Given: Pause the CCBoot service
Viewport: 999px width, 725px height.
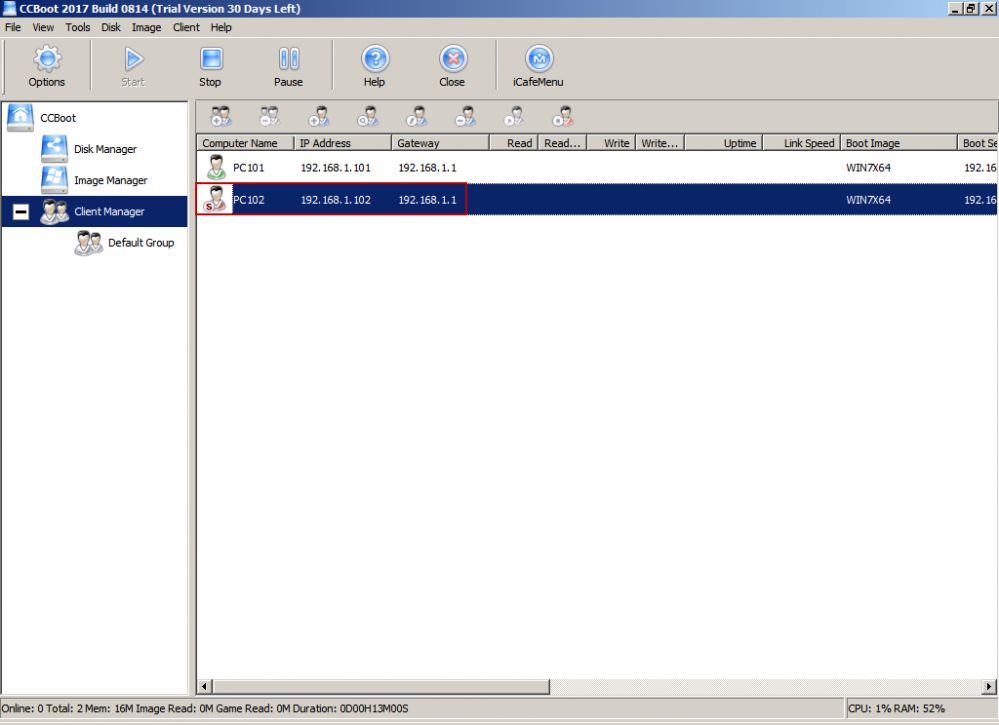Looking at the screenshot, I should tap(289, 66).
